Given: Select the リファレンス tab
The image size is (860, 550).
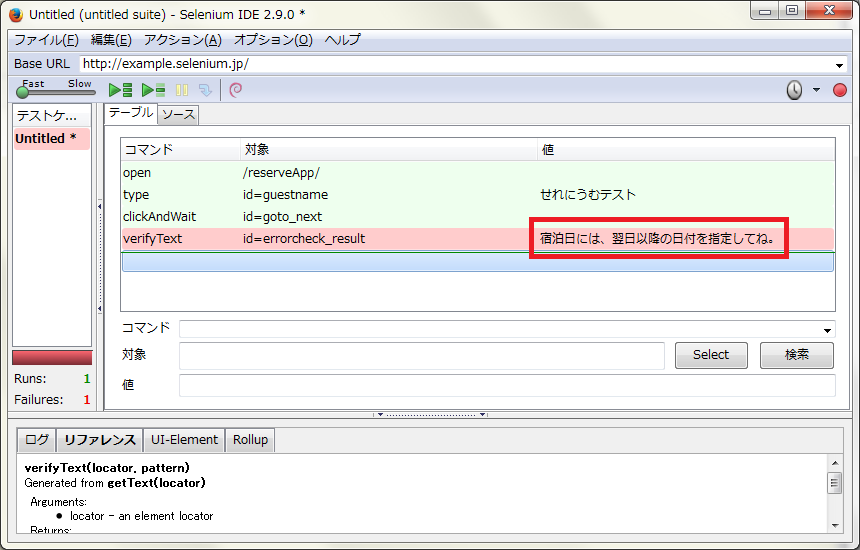Looking at the screenshot, I should pyautogui.click(x=100, y=440).
